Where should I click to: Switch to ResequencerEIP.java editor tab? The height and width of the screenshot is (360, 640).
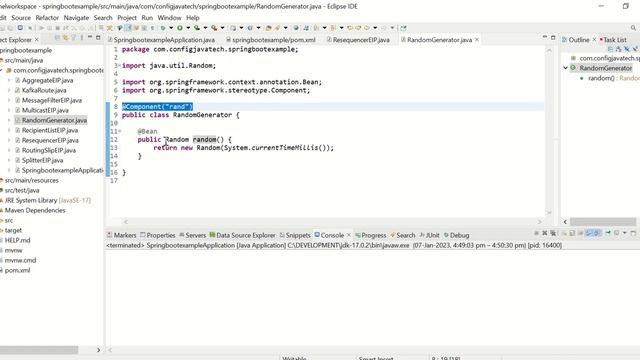pyautogui.click(x=358, y=40)
